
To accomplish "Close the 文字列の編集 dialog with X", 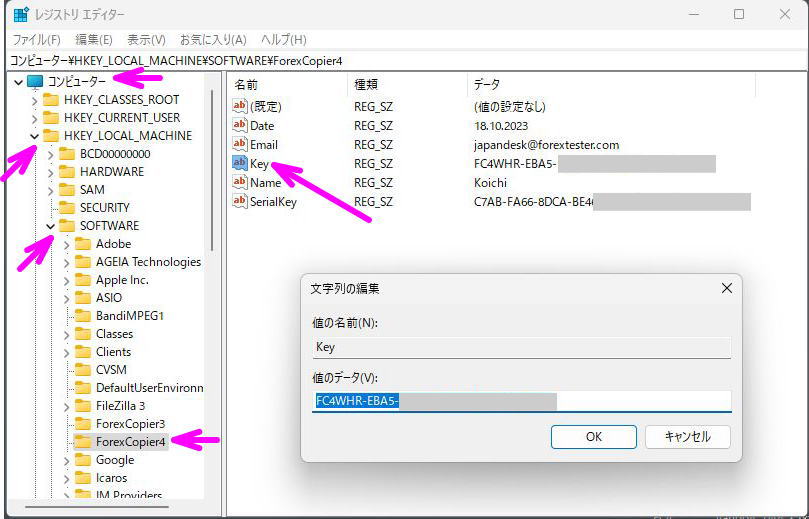I will coord(726,288).
